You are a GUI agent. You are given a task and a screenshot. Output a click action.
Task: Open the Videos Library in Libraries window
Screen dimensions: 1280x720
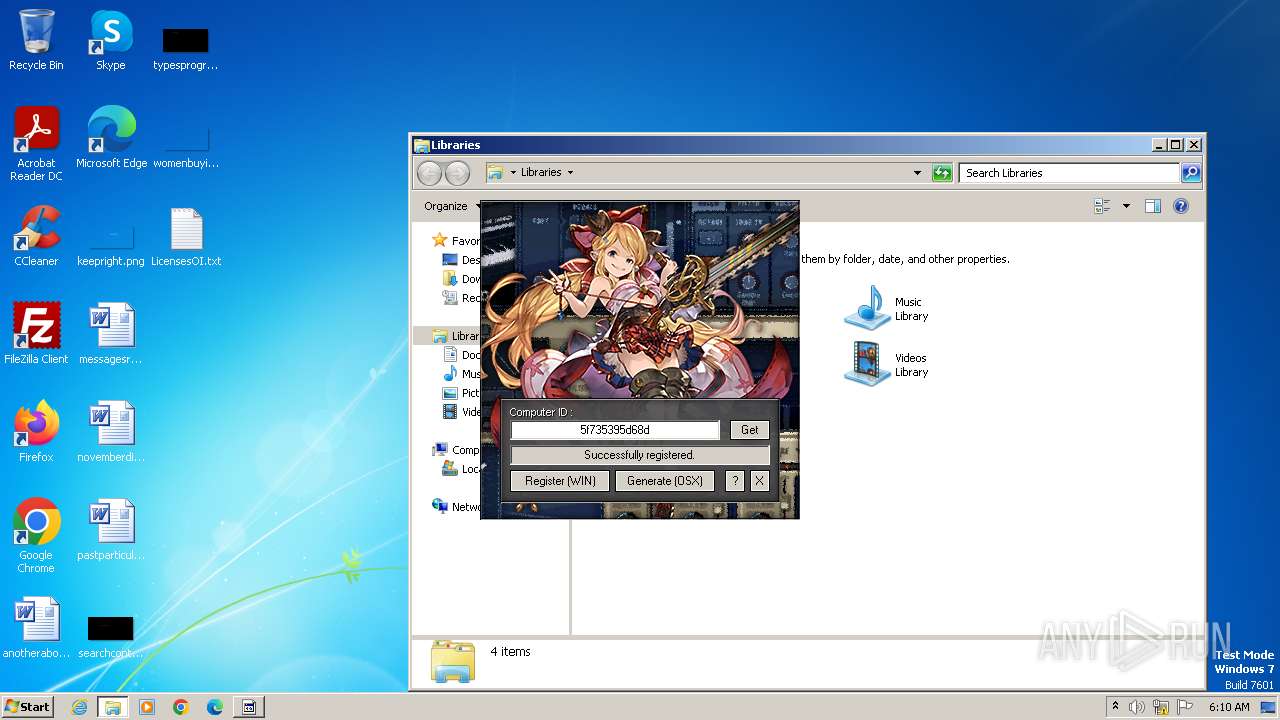tap(887, 364)
